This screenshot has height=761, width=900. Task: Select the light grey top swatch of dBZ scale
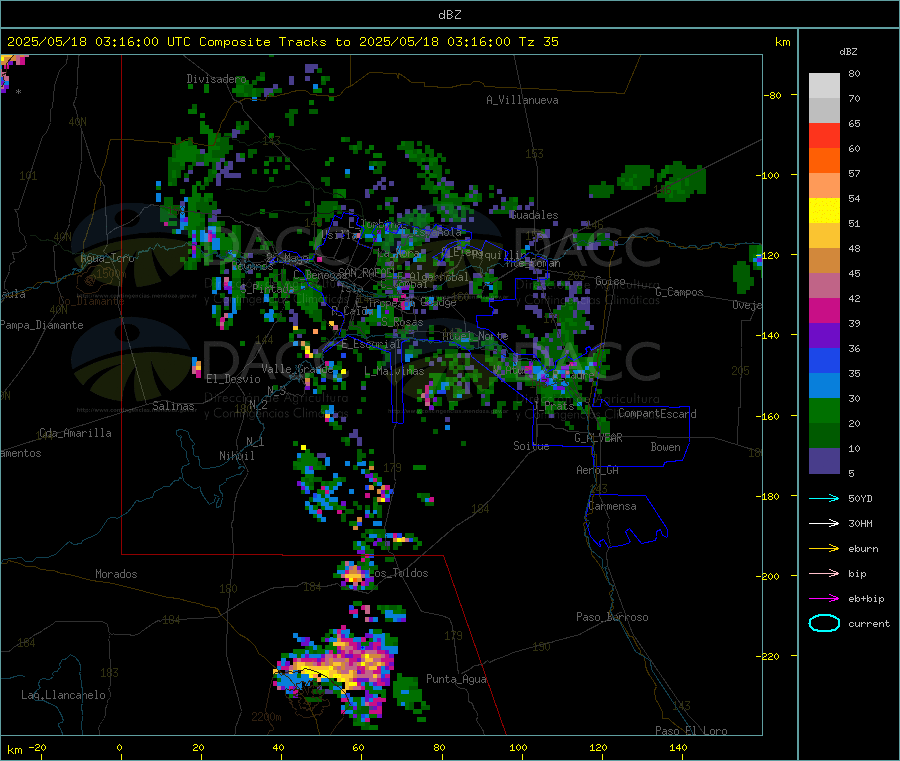824,86
